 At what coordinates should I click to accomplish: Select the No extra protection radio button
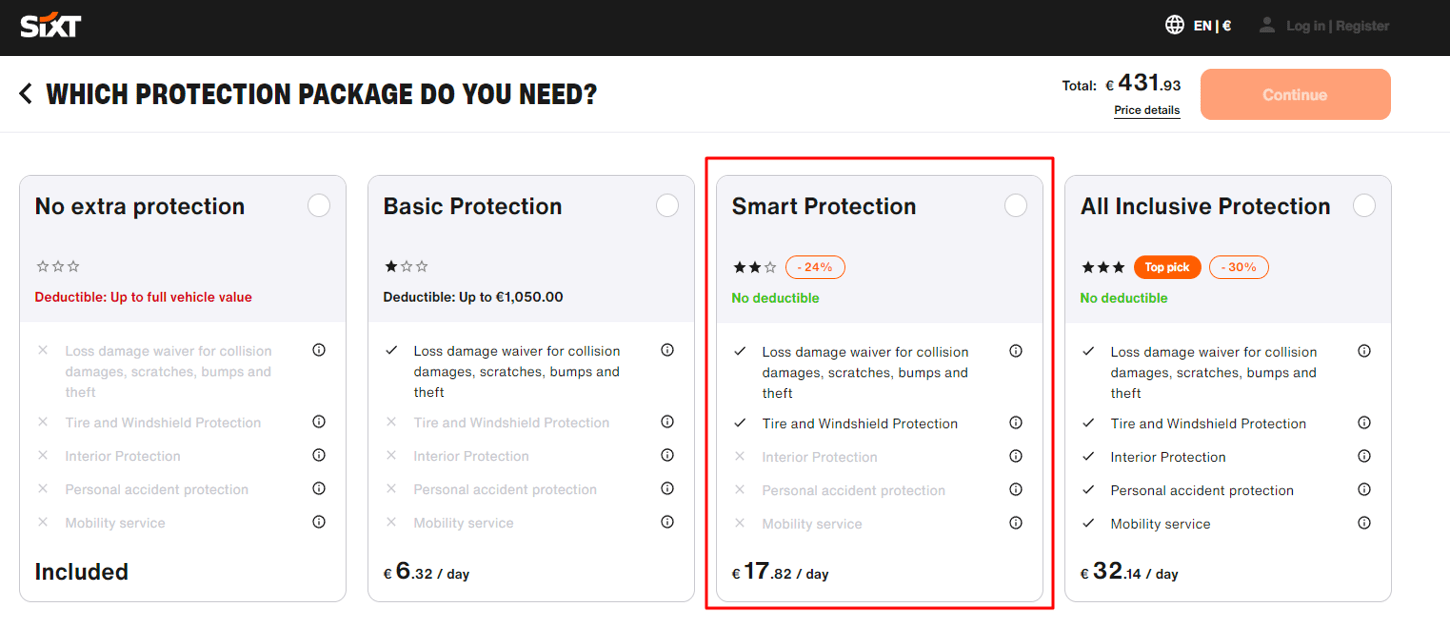point(318,206)
